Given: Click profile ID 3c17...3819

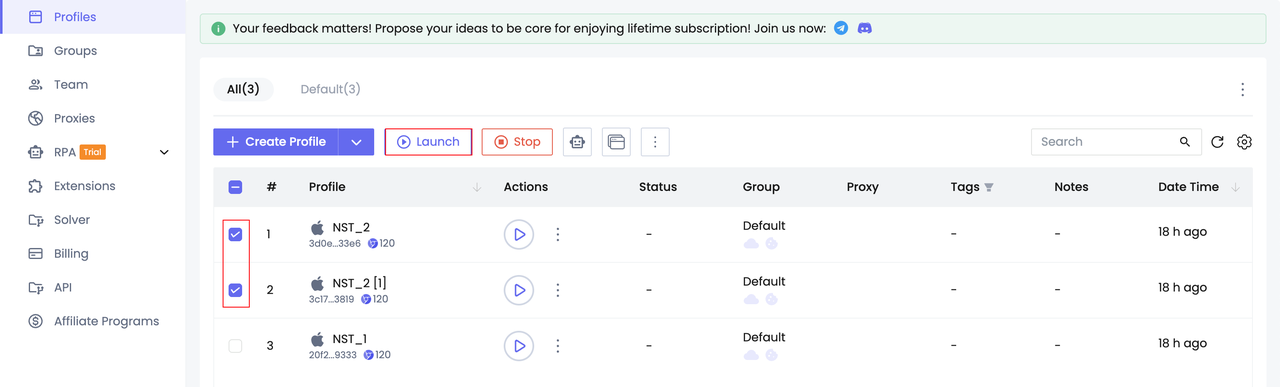Looking at the screenshot, I should coord(331,299).
